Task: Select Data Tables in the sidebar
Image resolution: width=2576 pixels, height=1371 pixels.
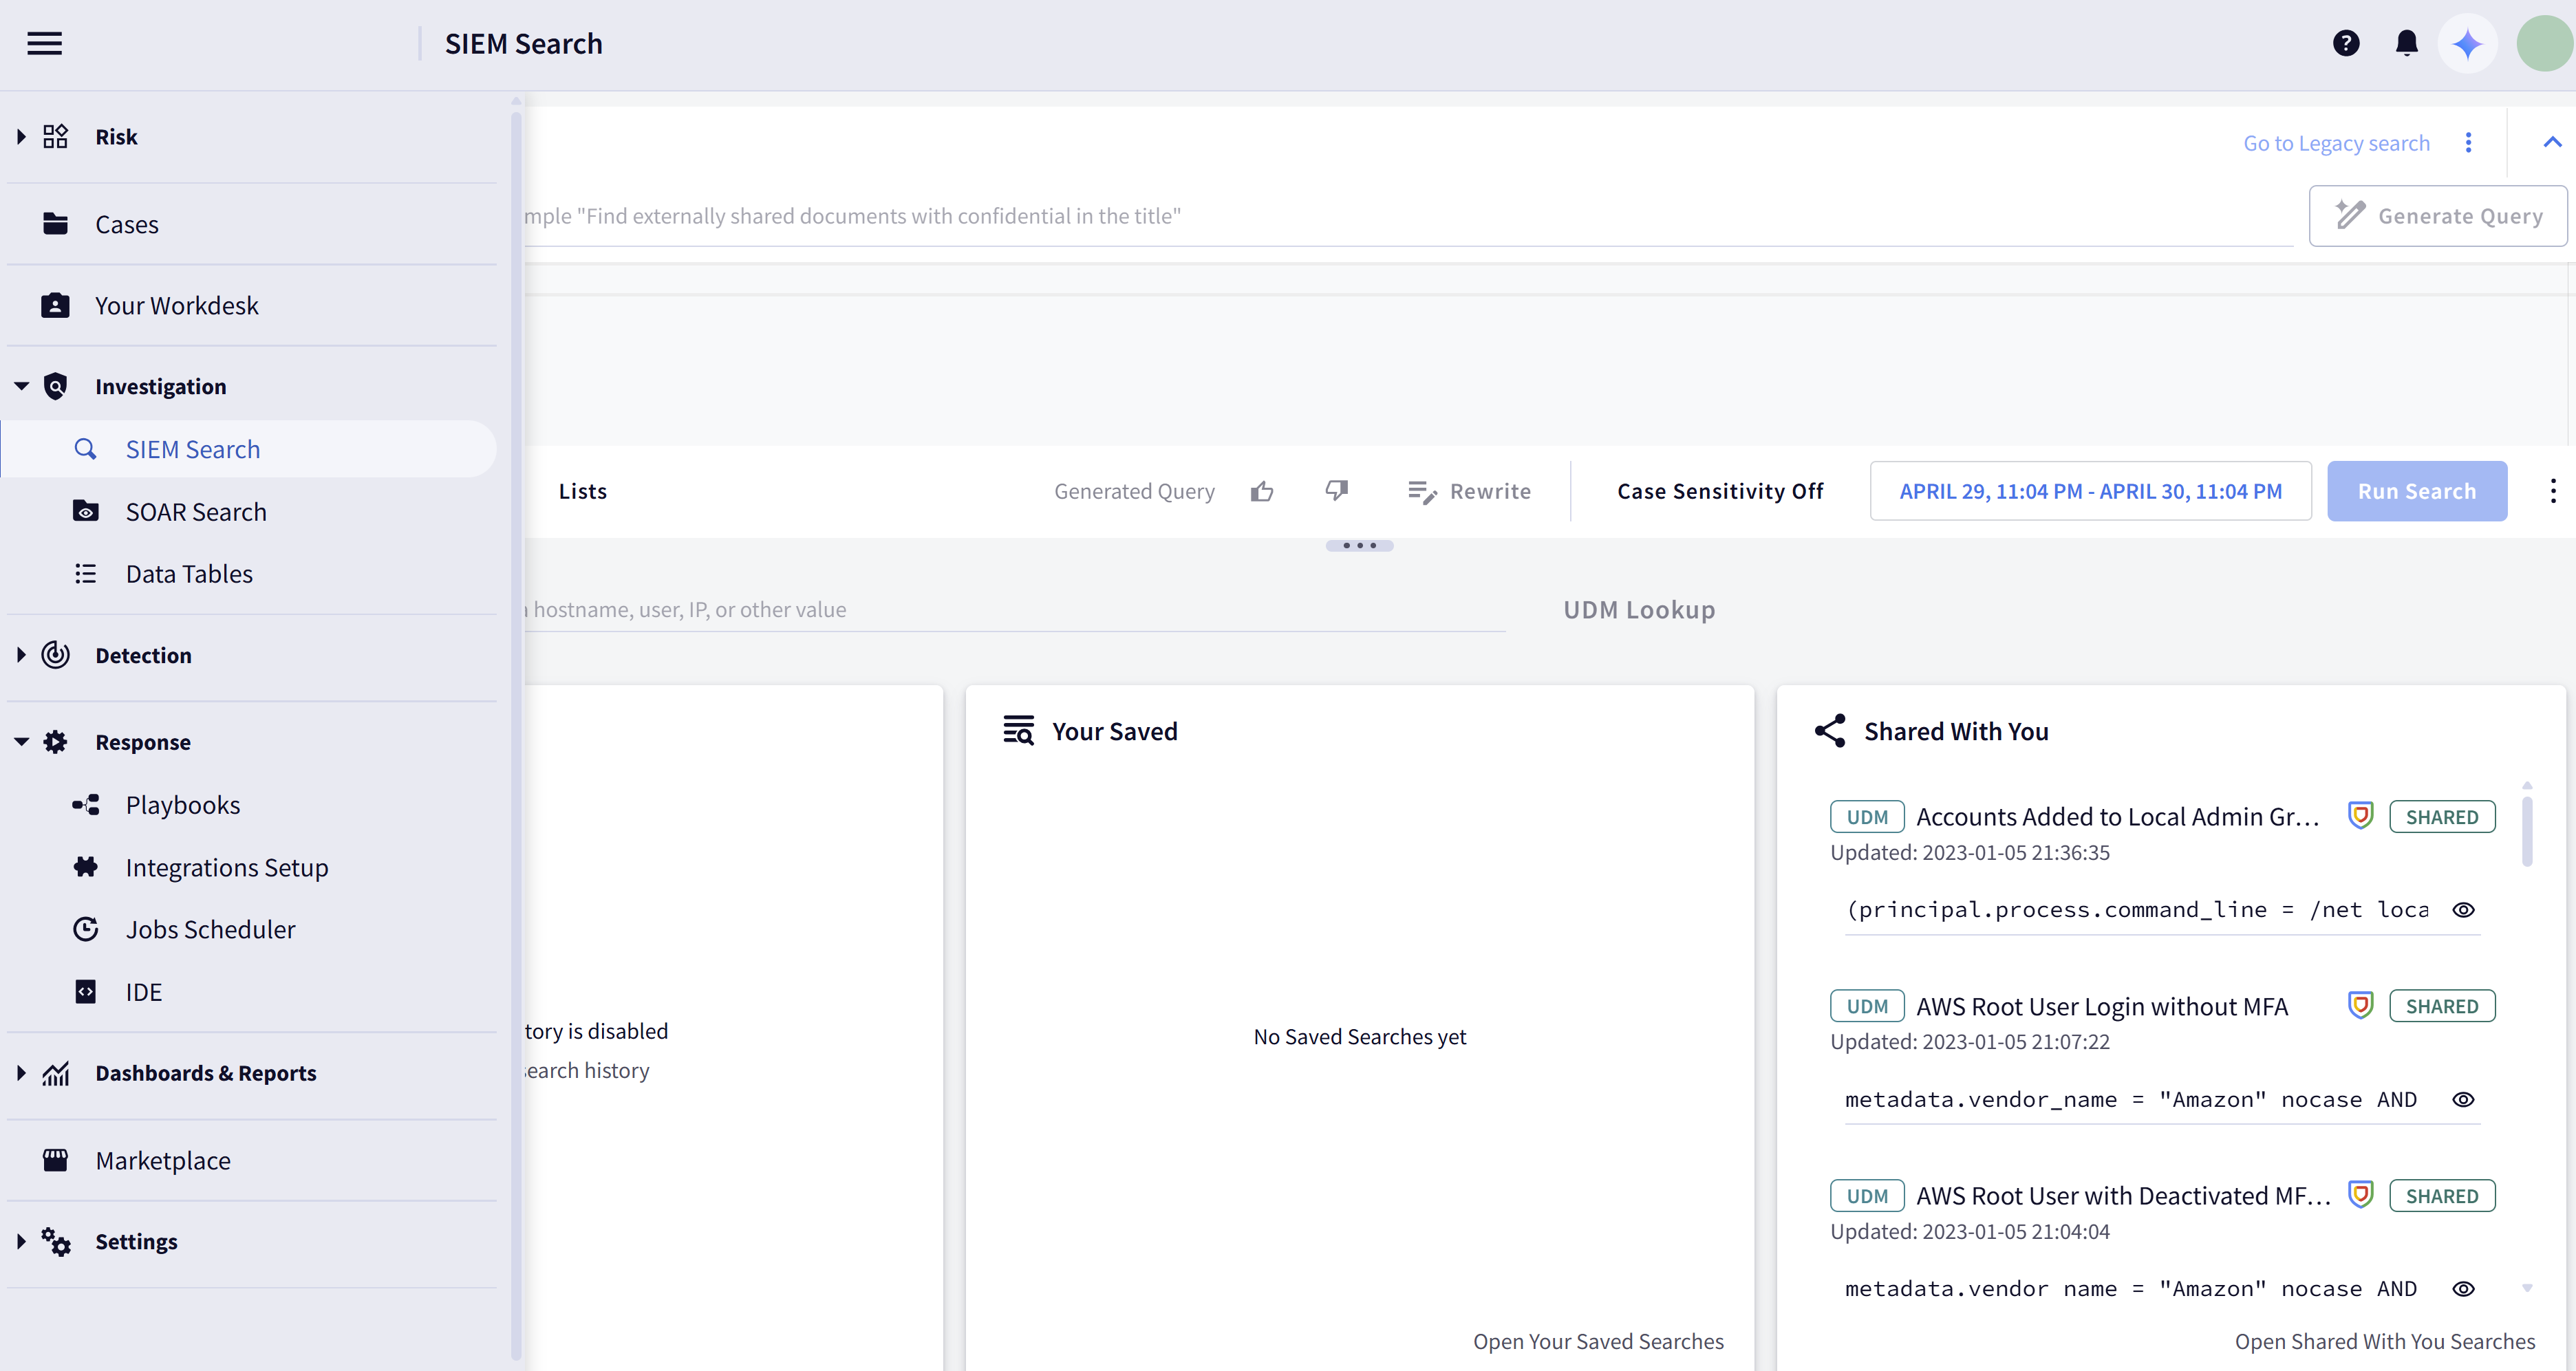Action: tap(189, 573)
